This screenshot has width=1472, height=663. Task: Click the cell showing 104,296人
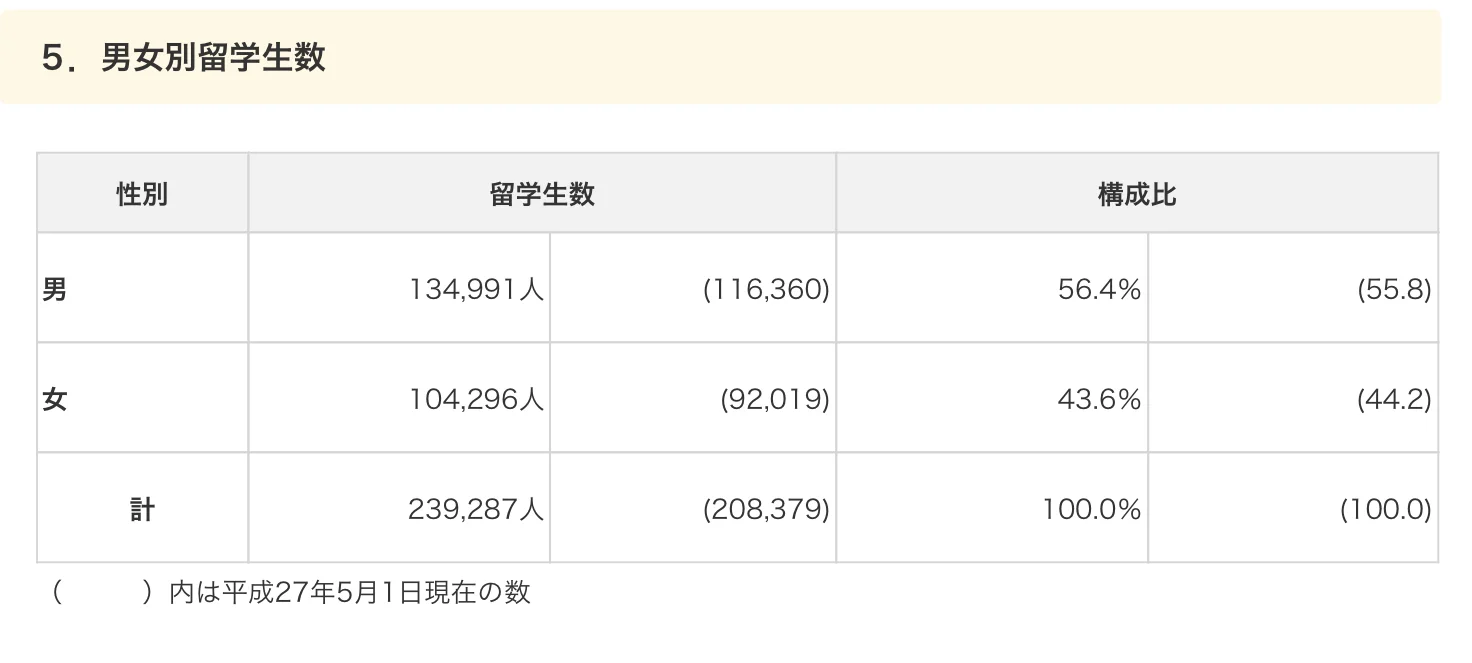[x=399, y=398]
